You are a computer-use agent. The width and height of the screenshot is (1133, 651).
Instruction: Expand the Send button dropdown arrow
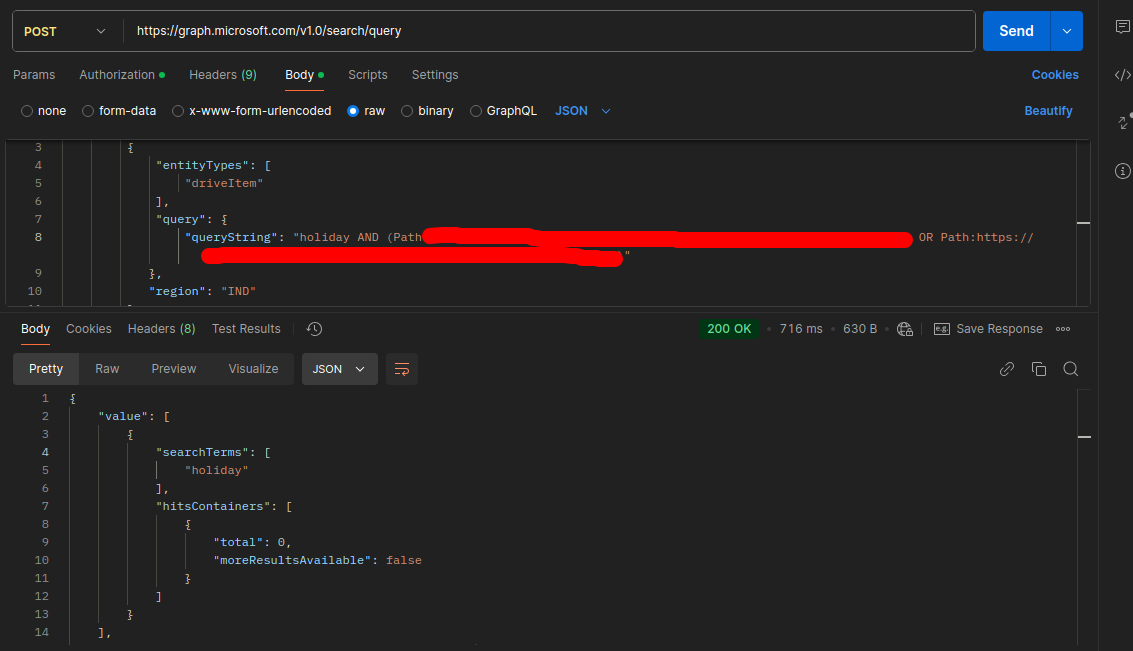1066,31
